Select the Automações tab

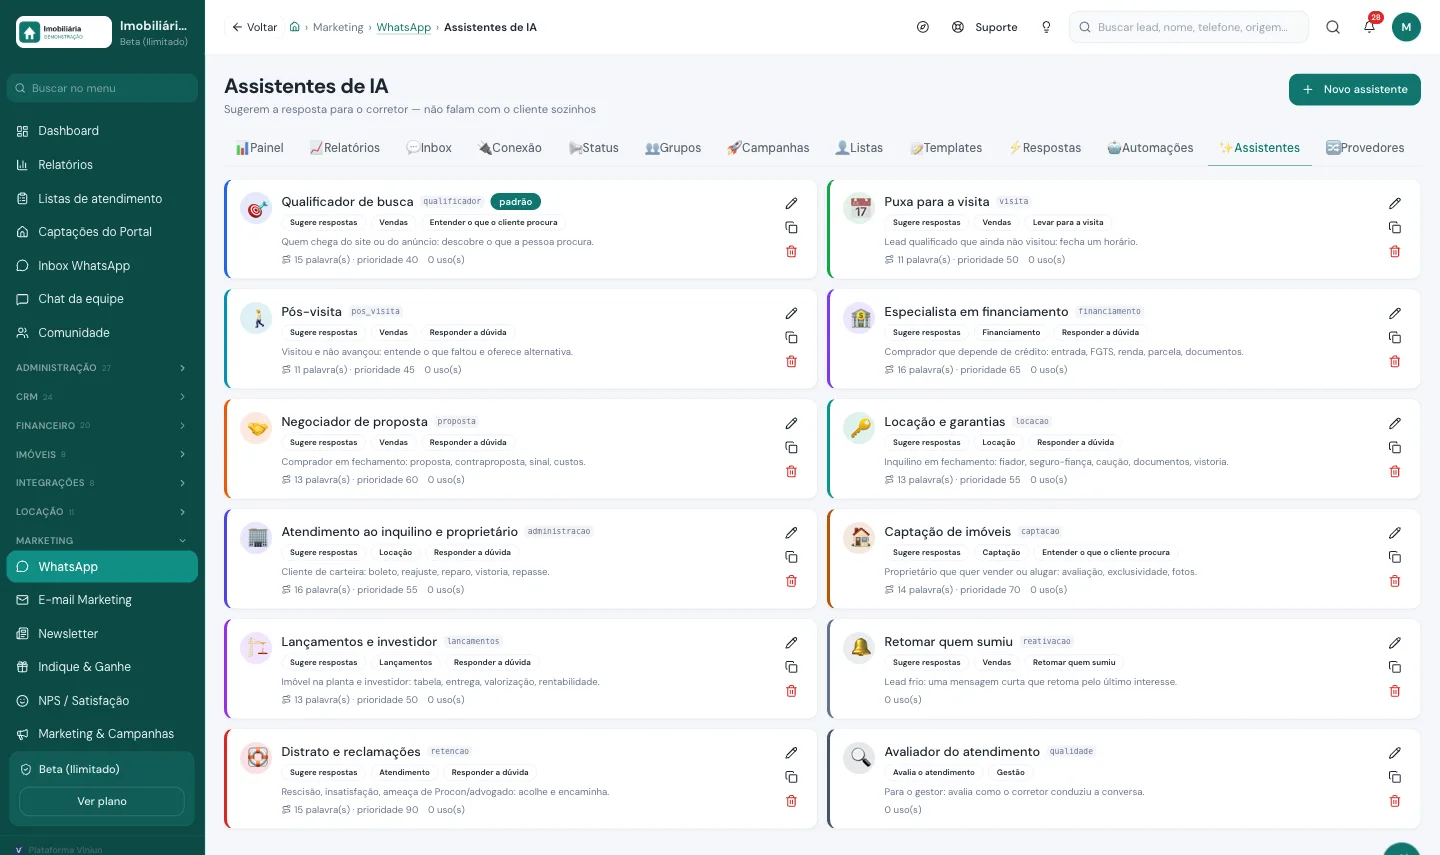click(1150, 148)
